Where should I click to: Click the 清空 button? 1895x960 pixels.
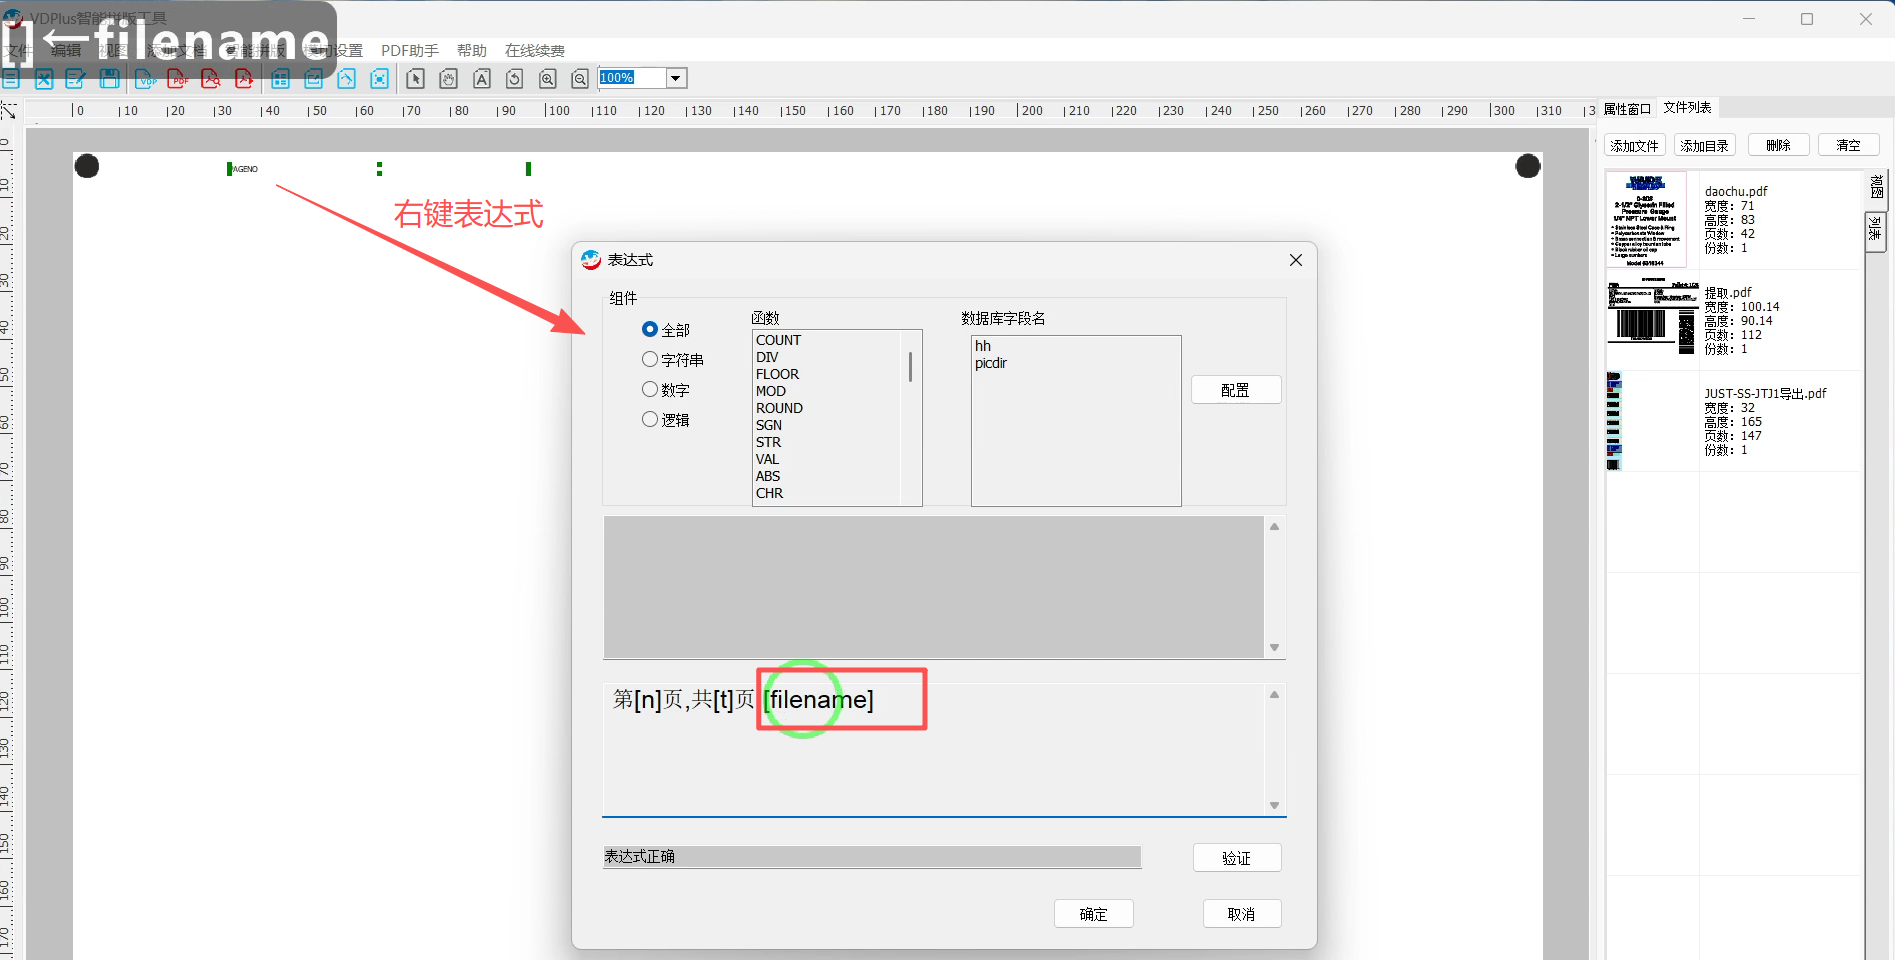1849,146
